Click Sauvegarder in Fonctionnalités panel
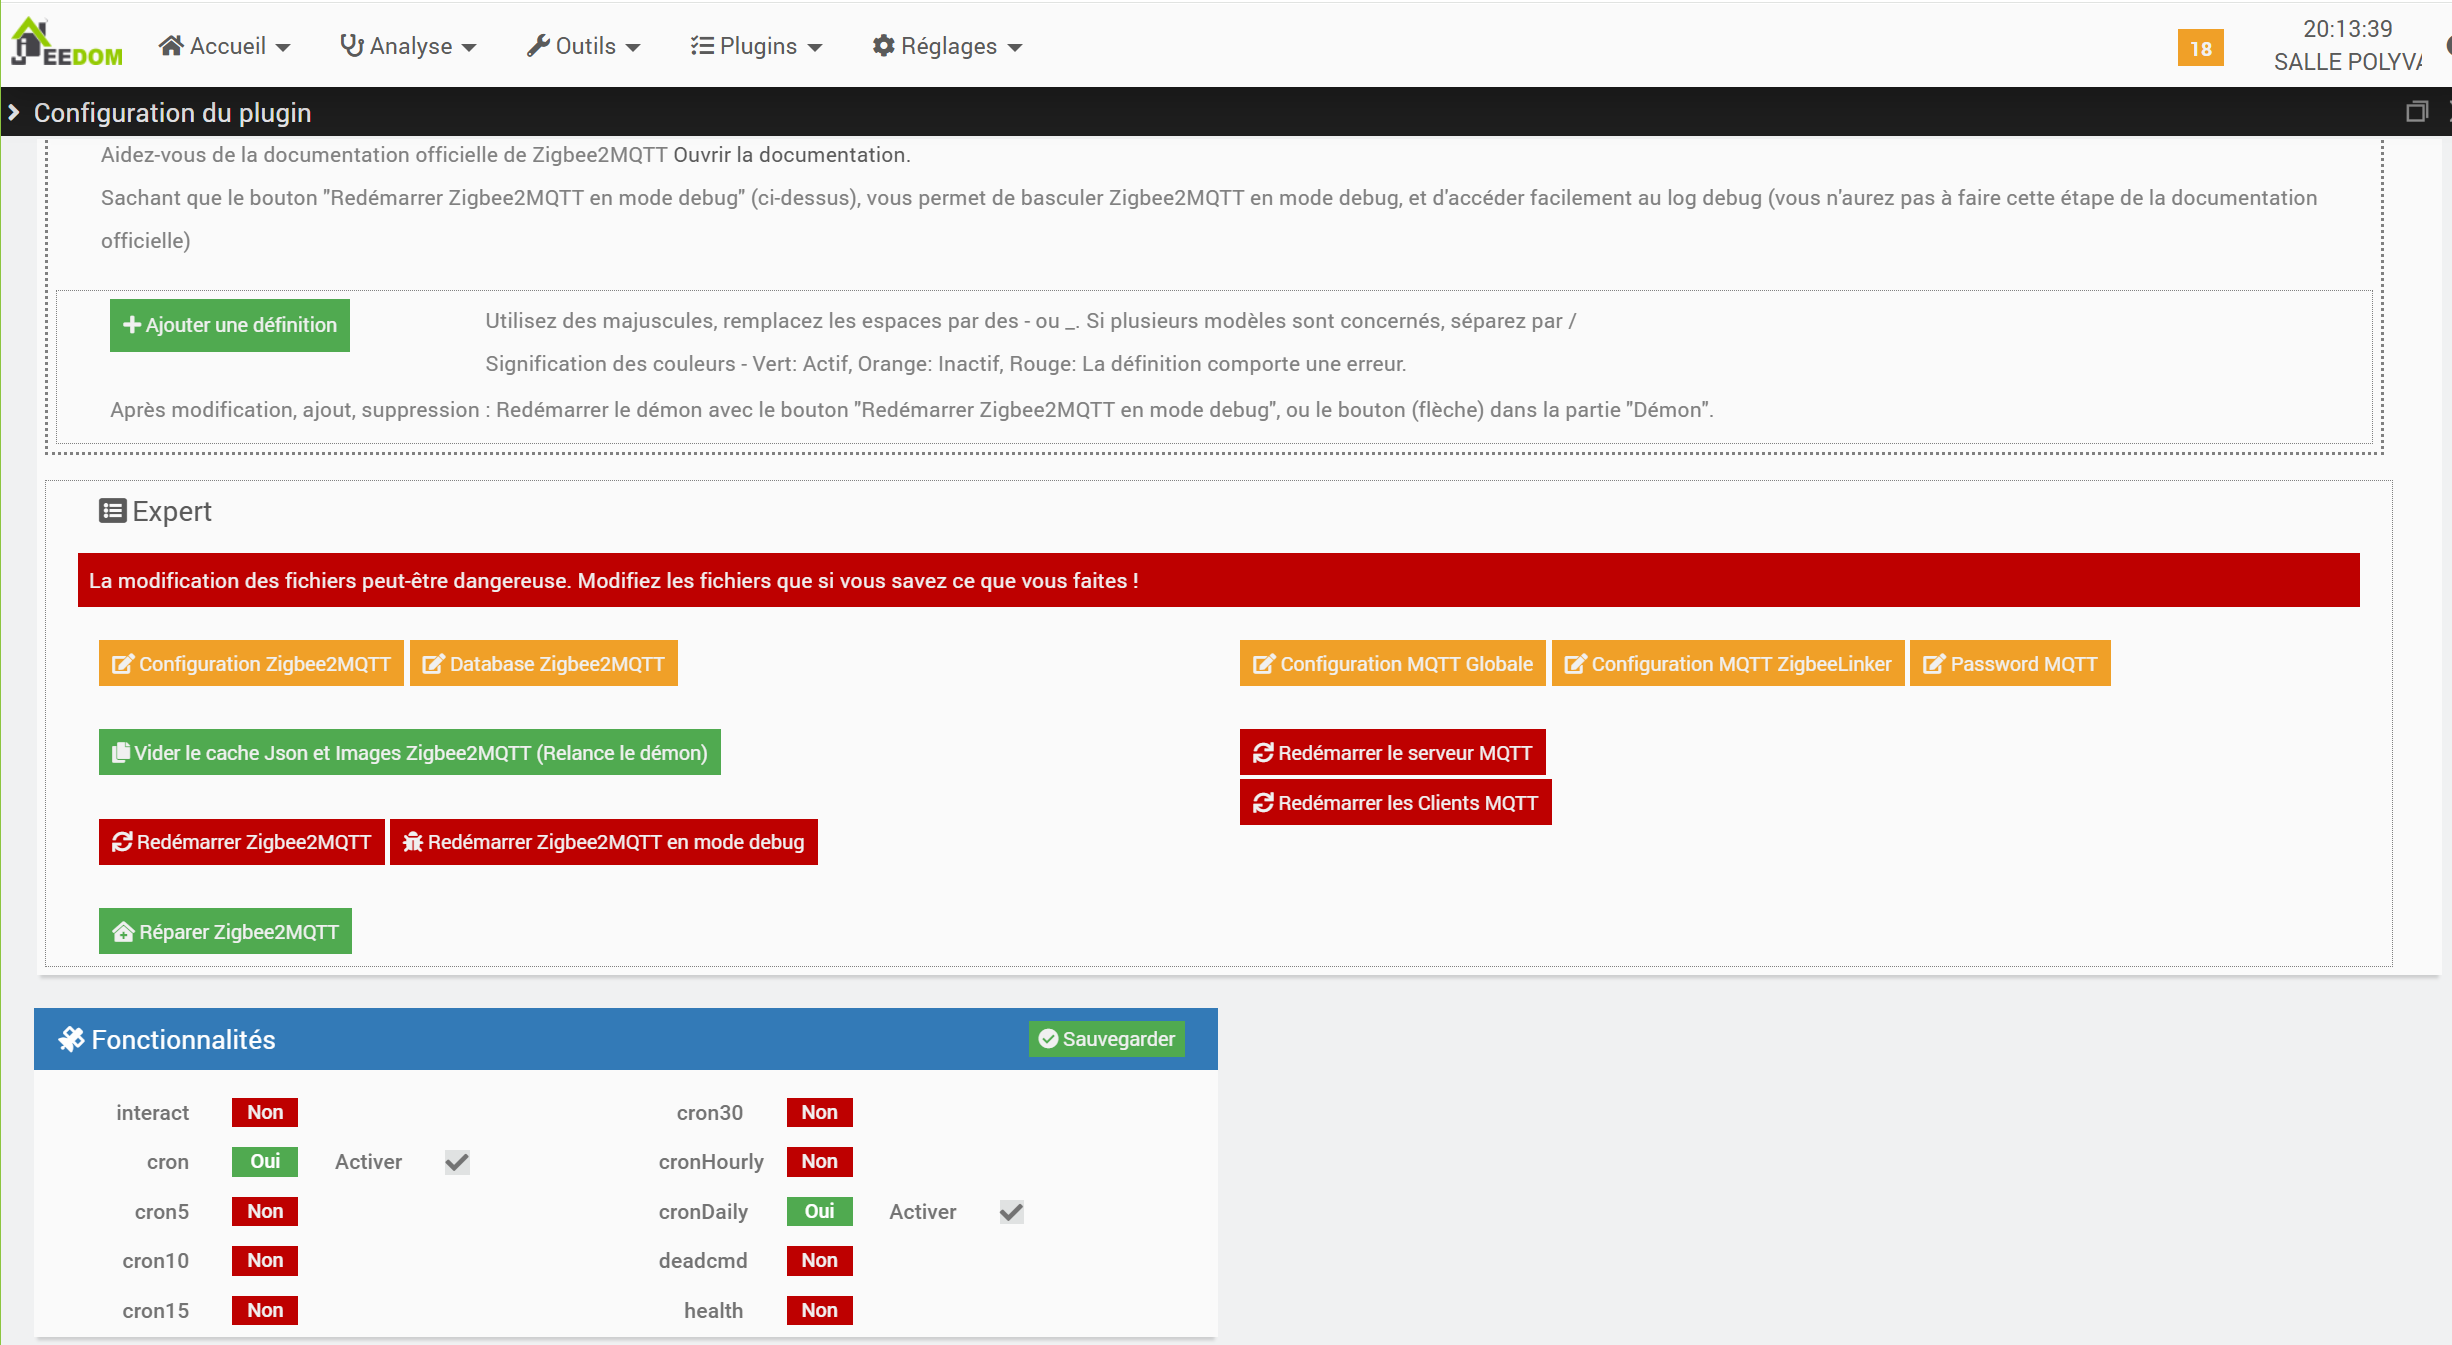 pos(1106,1039)
